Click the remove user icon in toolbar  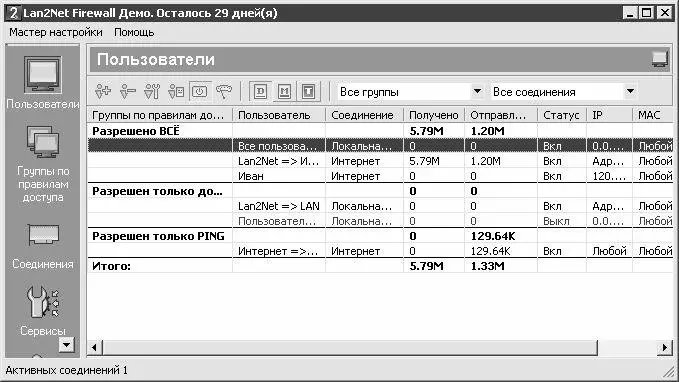(x=128, y=91)
